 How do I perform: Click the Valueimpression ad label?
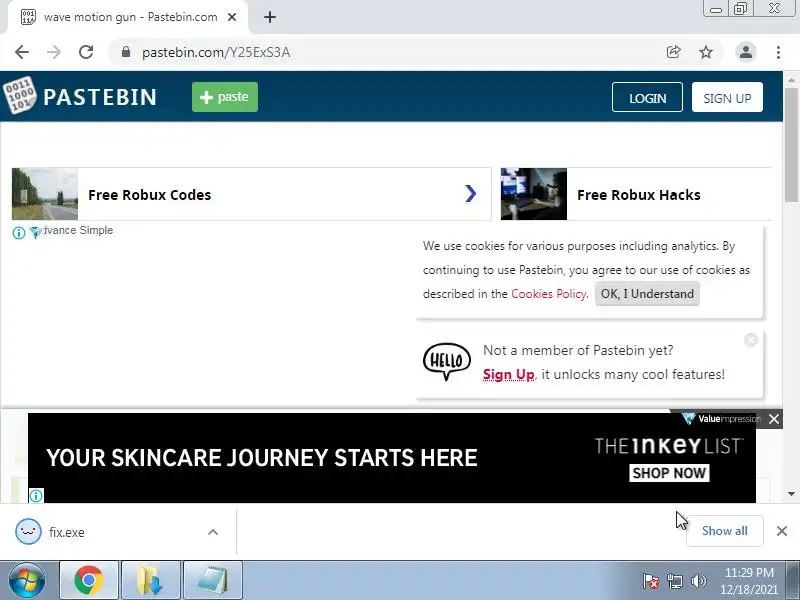tap(721, 419)
